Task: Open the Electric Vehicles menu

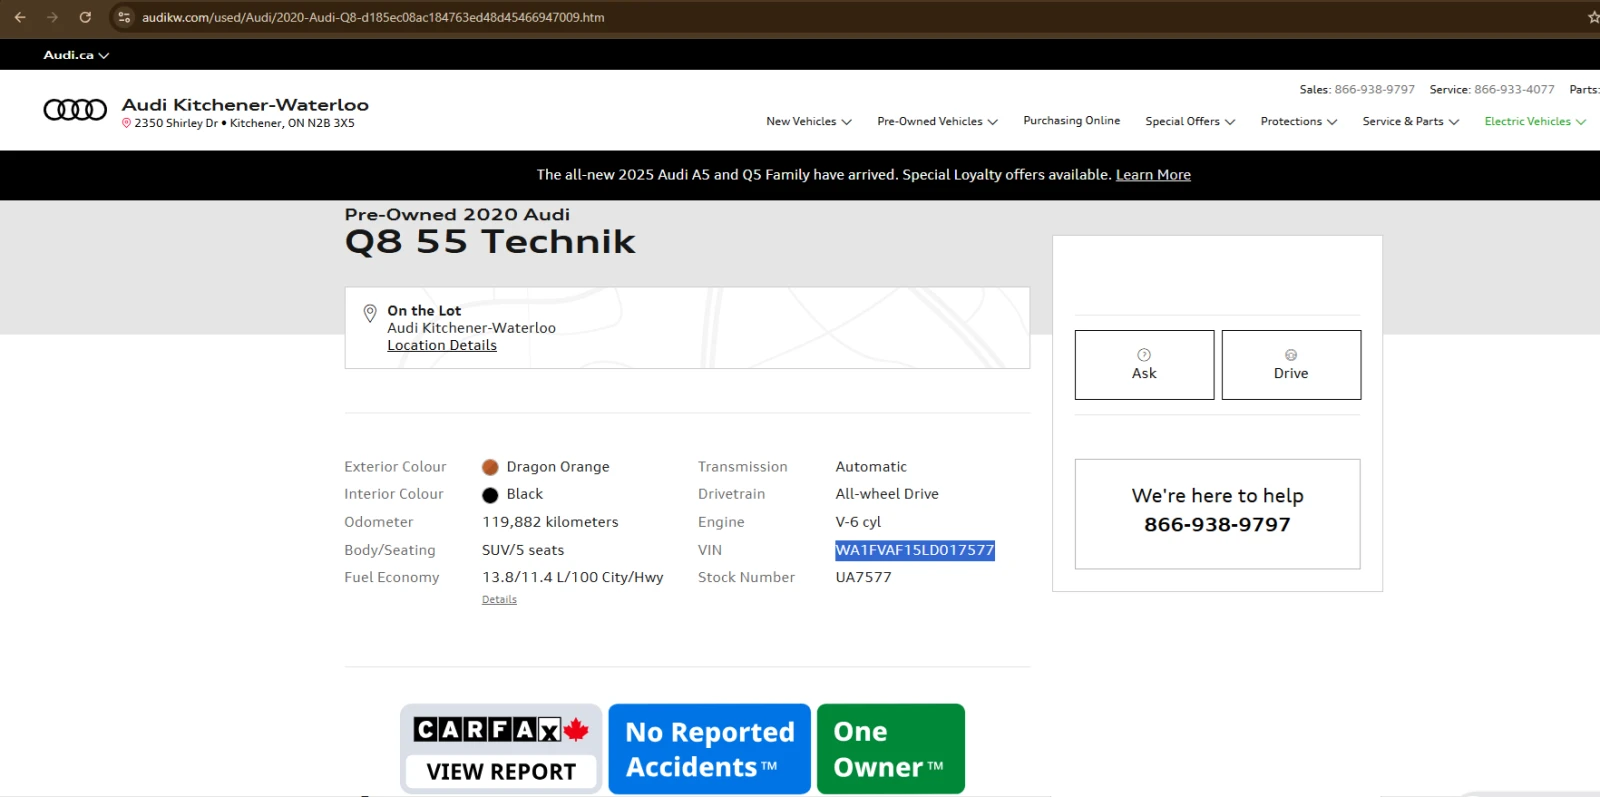Action: 1535,121
